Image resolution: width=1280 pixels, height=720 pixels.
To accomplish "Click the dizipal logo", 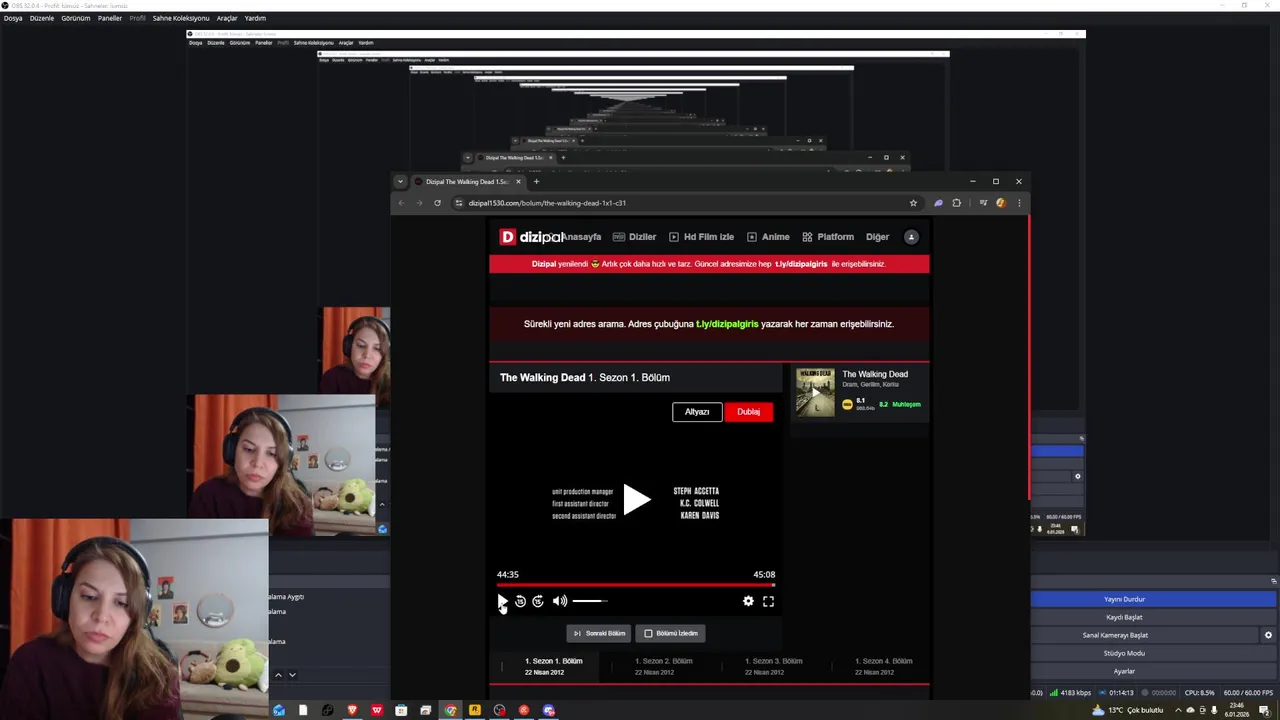I will click(532, 237).
